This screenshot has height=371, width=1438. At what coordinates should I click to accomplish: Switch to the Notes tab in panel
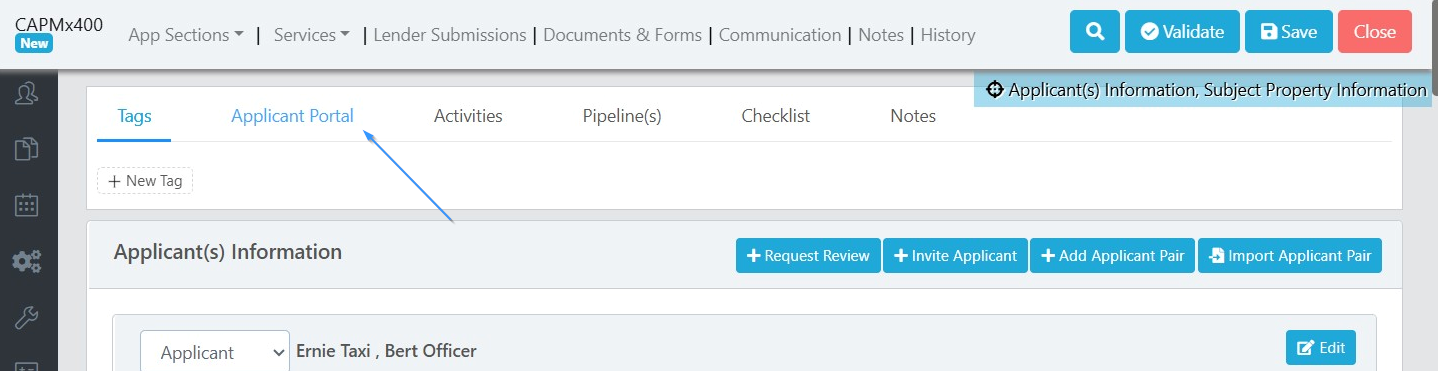pyautogui.click(x=913, y=116)
